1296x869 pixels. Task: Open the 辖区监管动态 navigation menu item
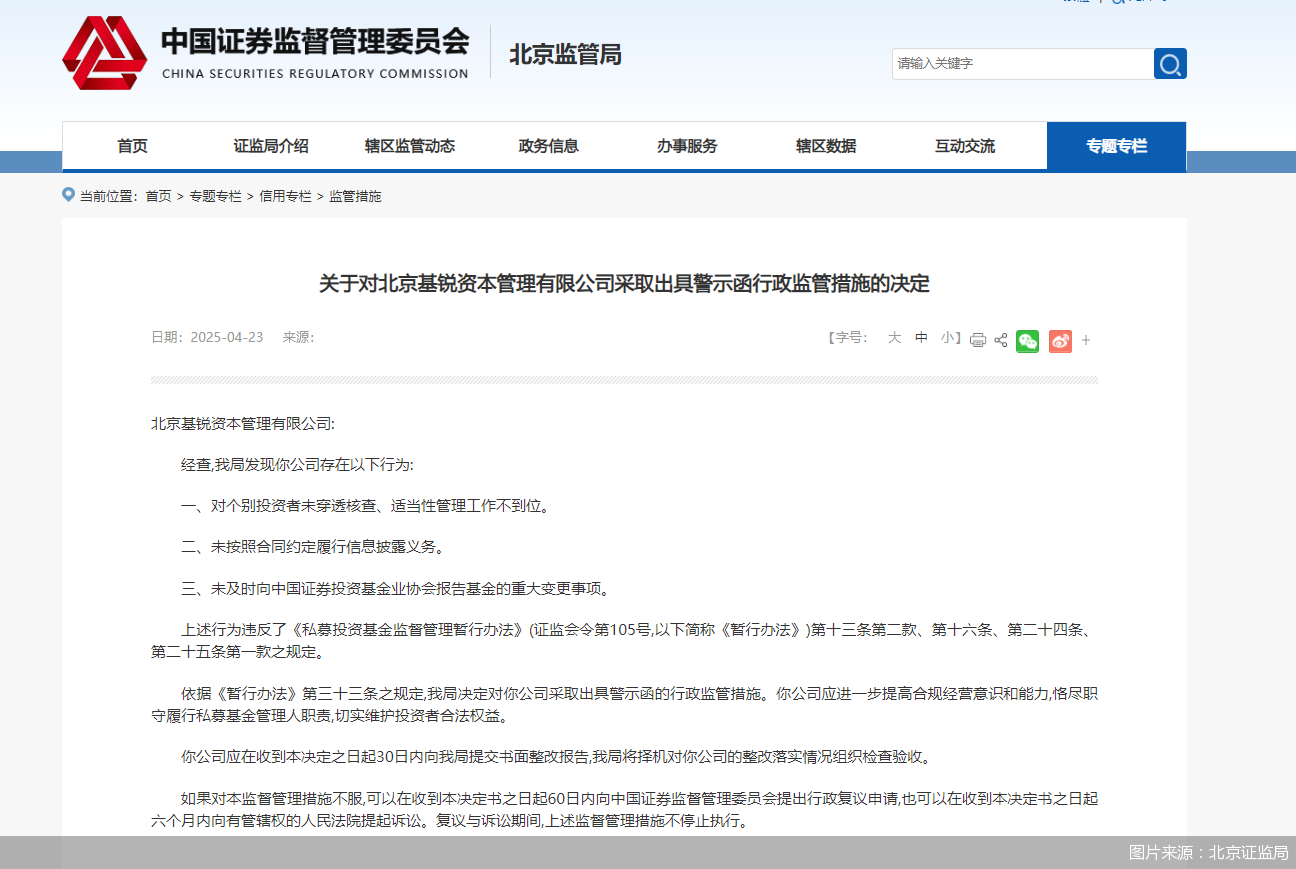[412, 146]
